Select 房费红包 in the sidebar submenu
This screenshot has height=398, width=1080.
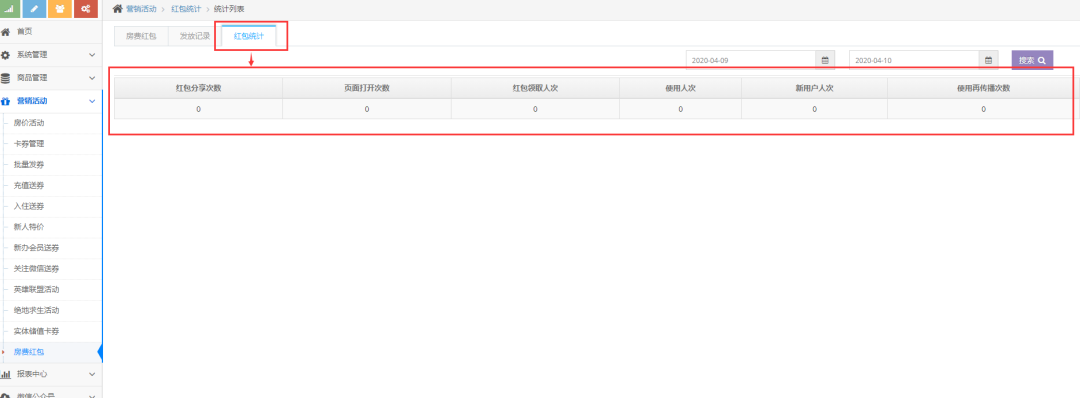click(x=29, y=352)
